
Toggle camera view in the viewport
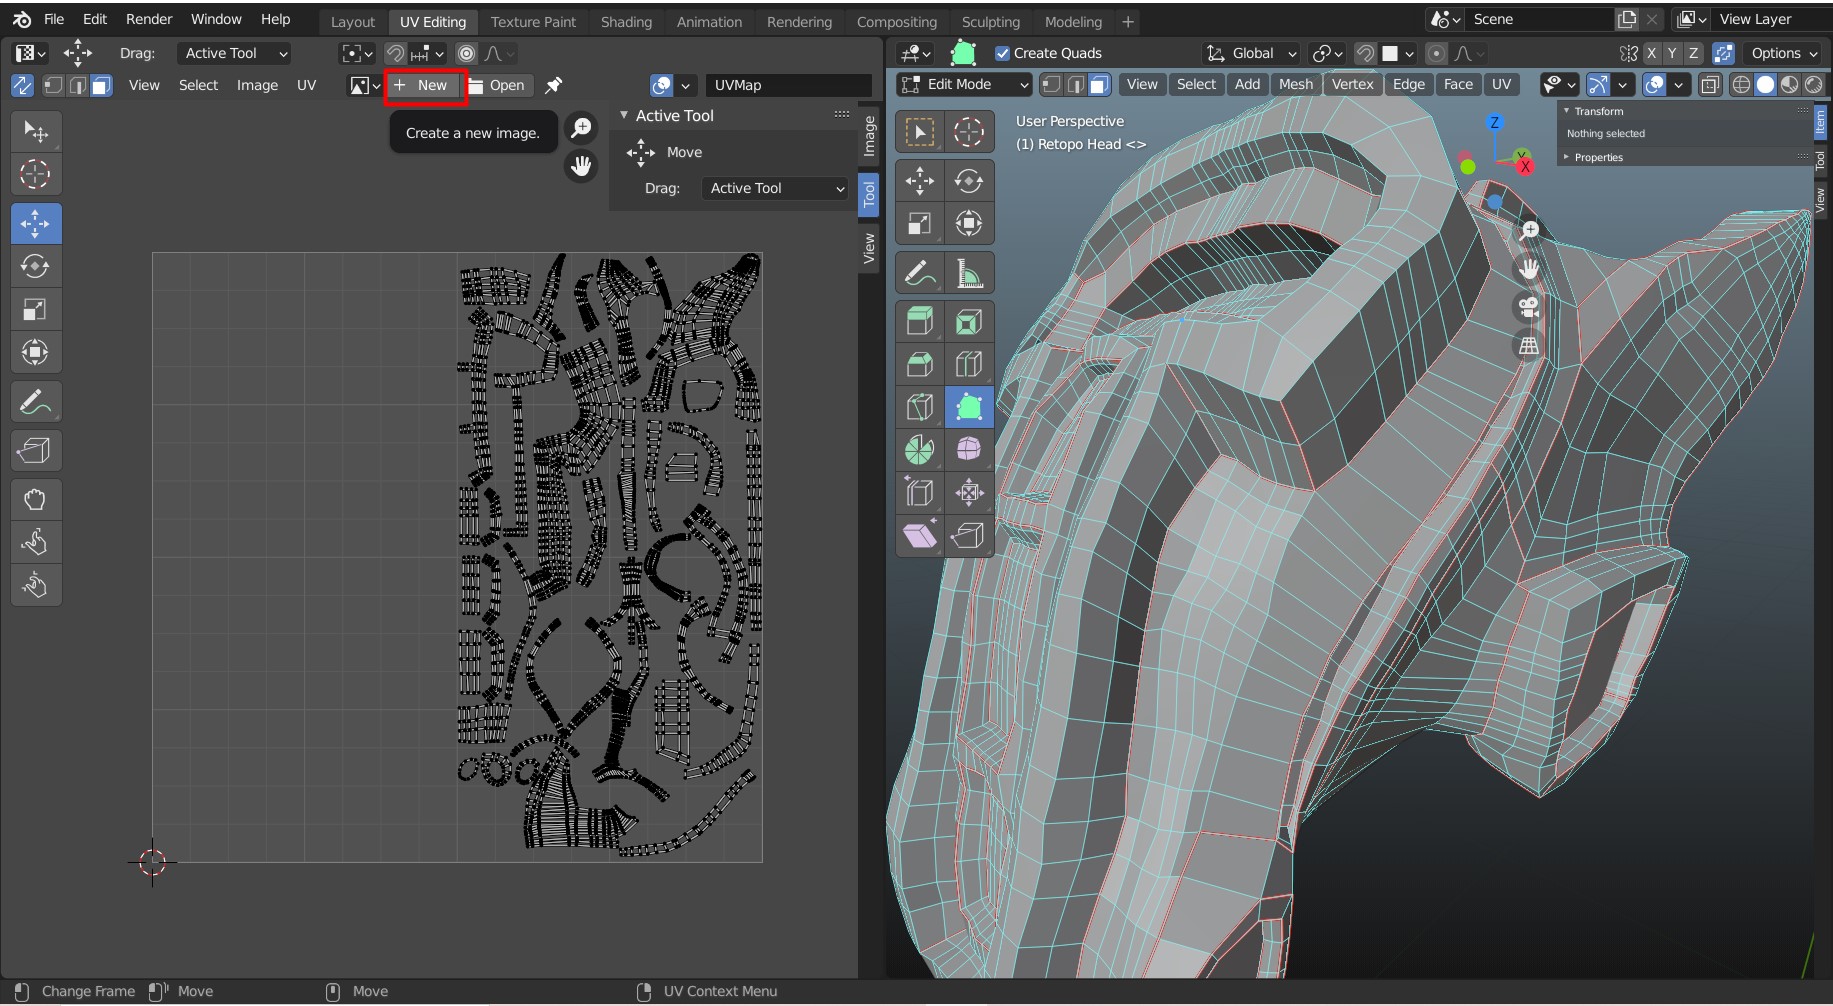pos(1528,307)
